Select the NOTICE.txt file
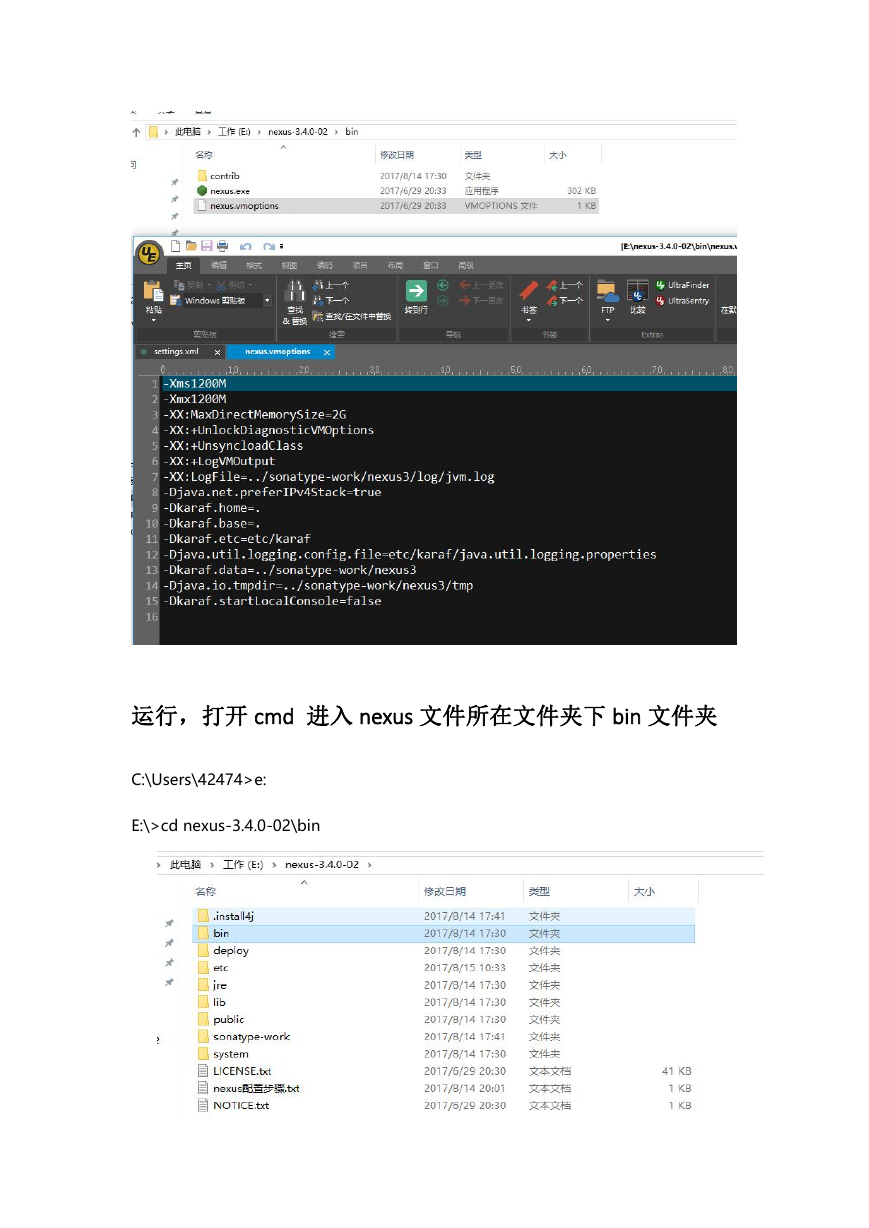Screen dimensions: 869x1228 241,1106
